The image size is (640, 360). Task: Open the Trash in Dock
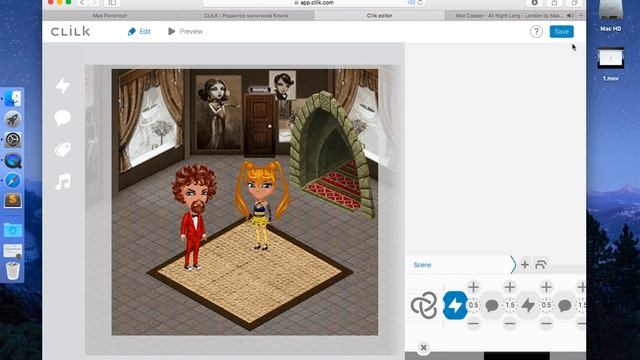click(x=13, y=270)
